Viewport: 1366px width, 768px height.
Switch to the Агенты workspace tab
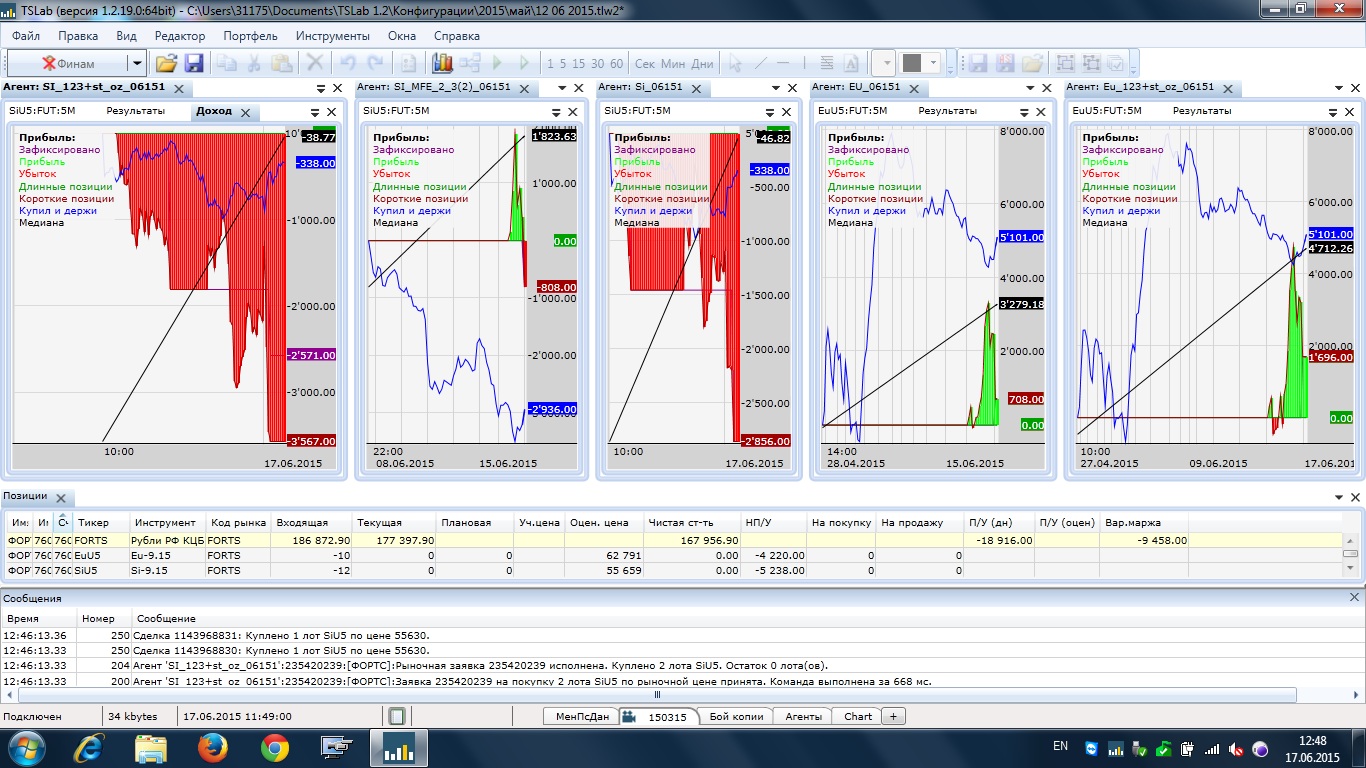point(803,716)
